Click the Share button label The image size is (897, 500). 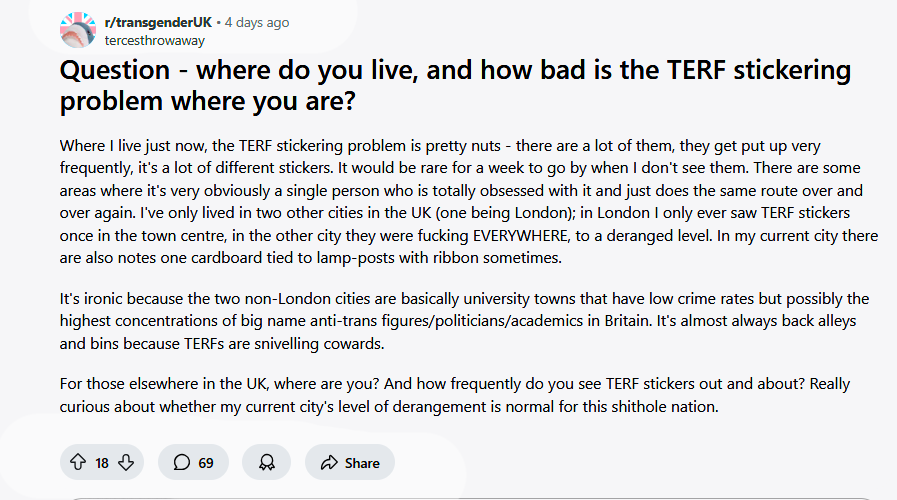click(362, 463)
